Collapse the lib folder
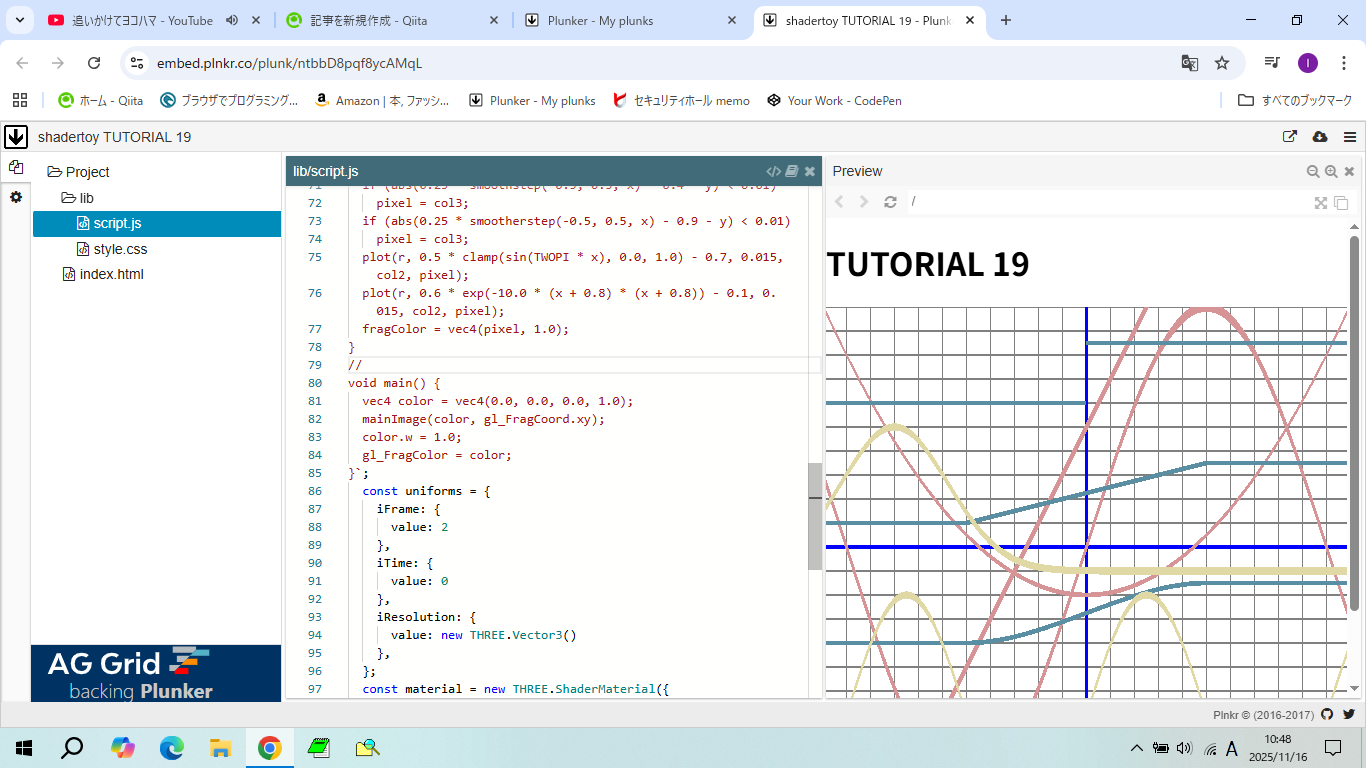This screenshot has height=768, width=1366. 77,198
